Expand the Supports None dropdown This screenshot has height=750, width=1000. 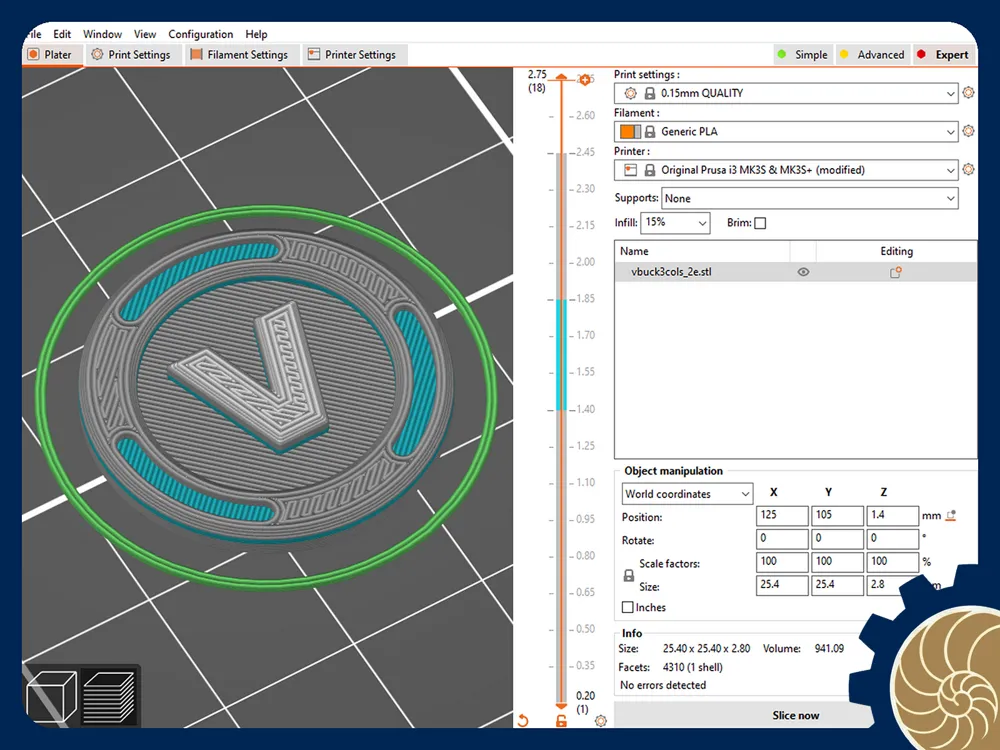[x=809, y=198]
